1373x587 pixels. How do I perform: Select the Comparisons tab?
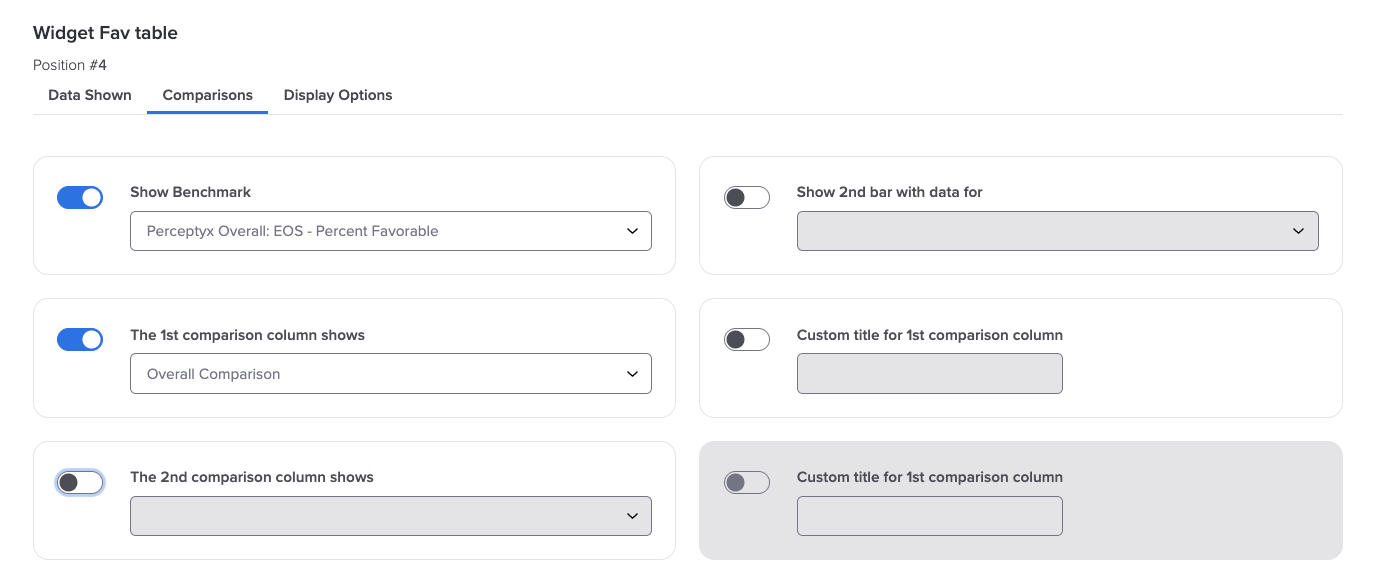point(207,95)
